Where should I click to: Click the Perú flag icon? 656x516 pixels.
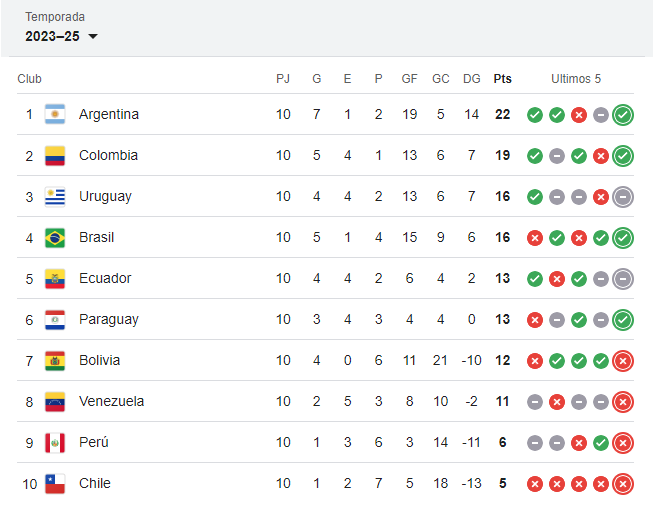click(x=55, y=442)
